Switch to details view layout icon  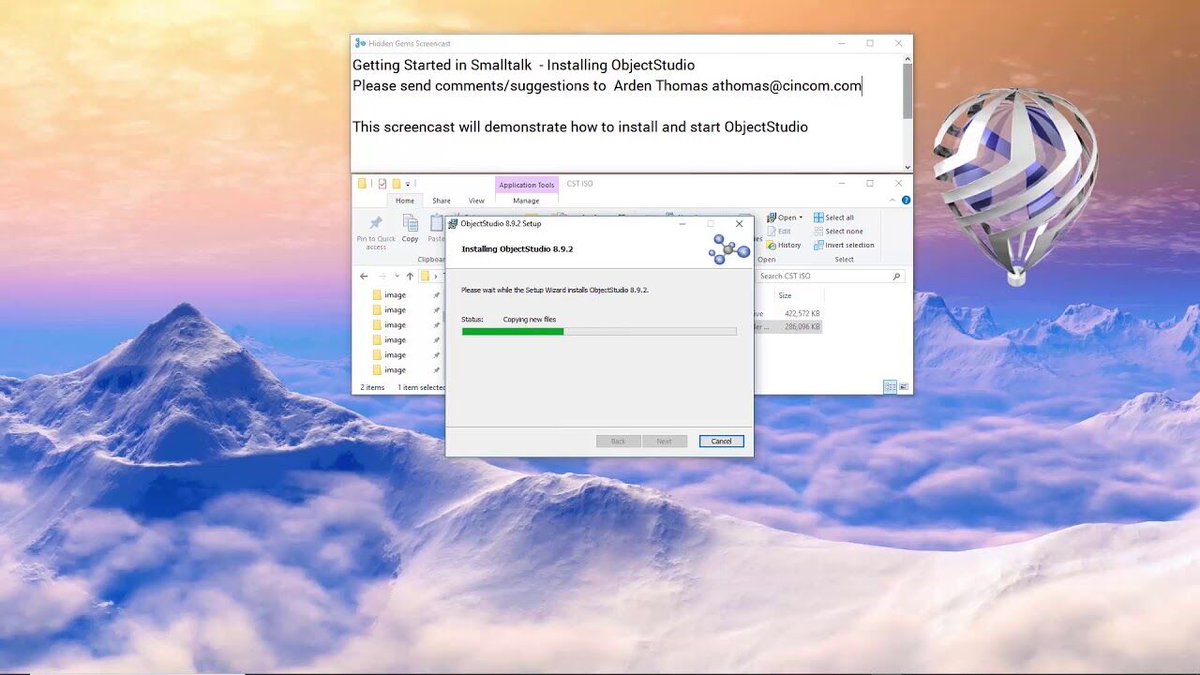click(x=890, y=387)
